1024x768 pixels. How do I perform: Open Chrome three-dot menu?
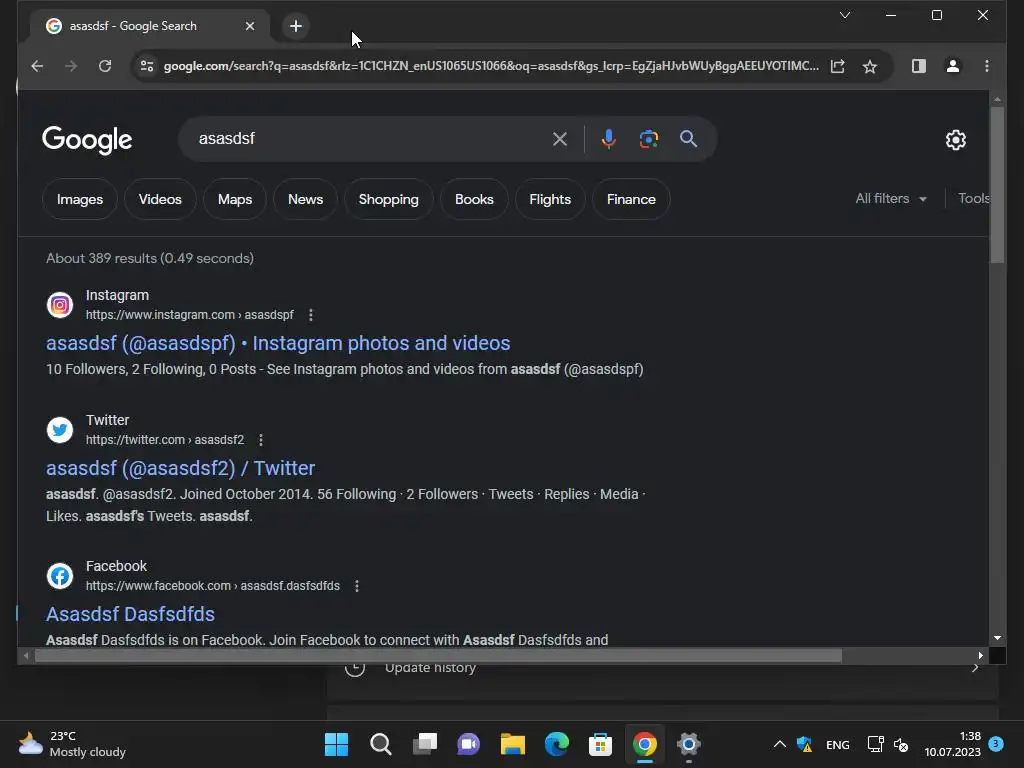(986, 66)
